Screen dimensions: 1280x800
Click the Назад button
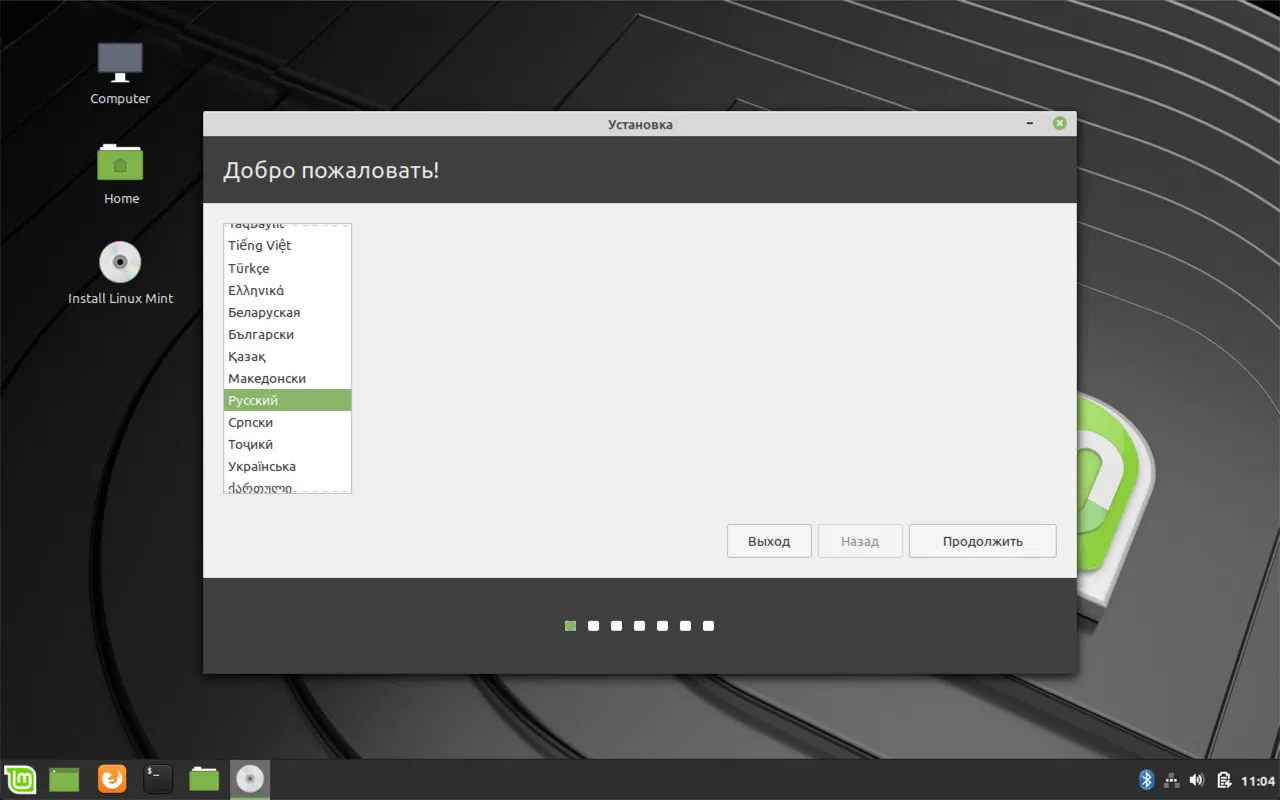[x=860, y=541]
